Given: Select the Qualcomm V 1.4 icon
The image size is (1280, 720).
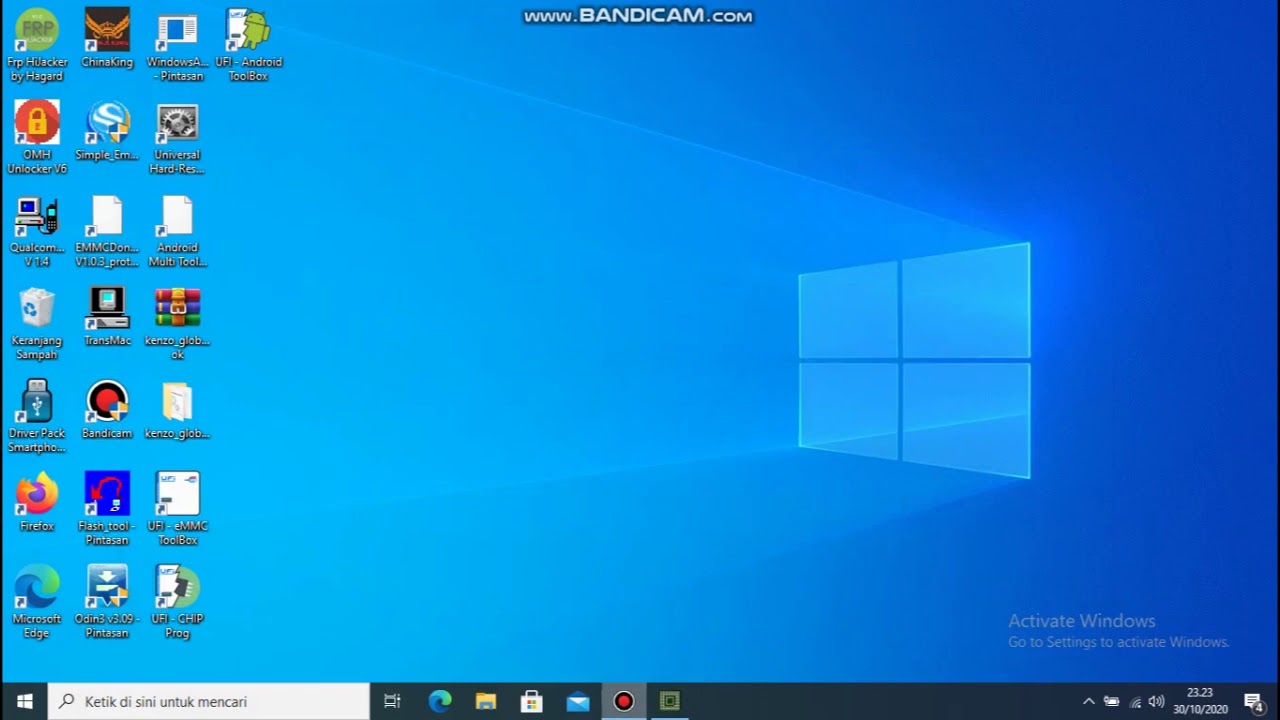Looking at the screenshot, I should pos(37,231).
